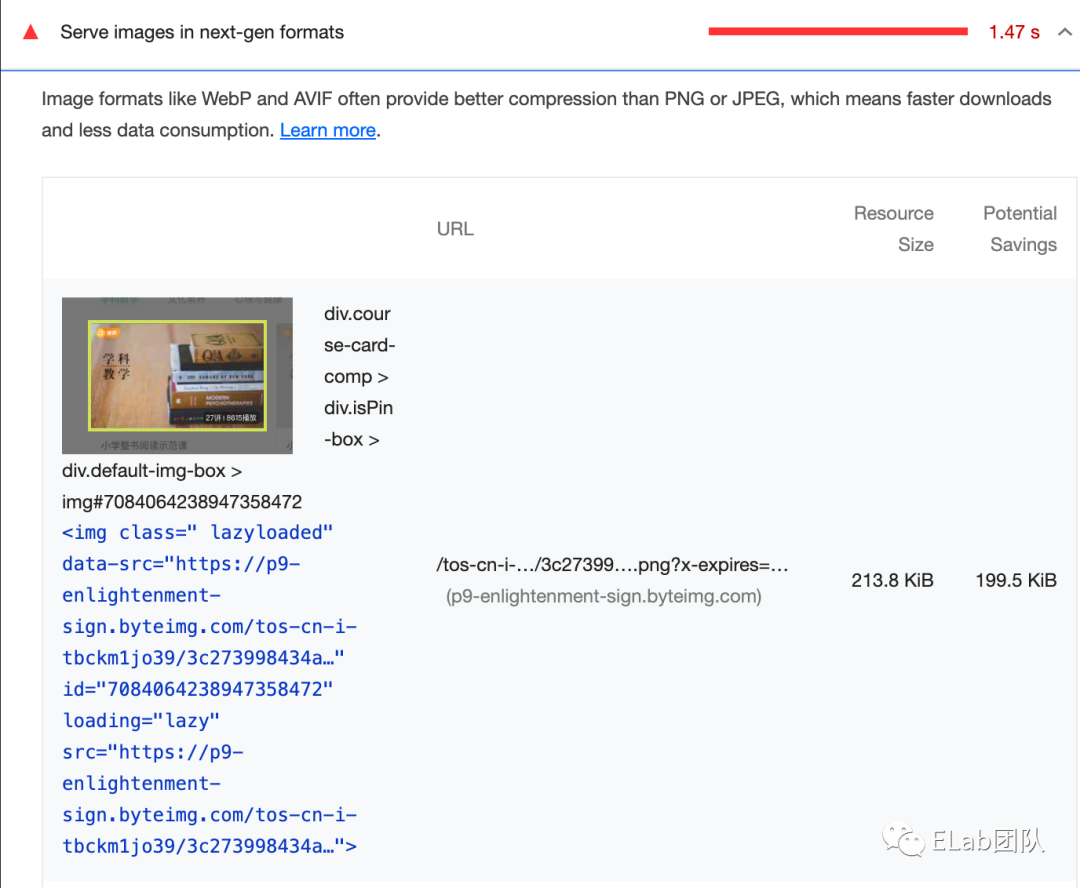The image size is (1080, 888).
Task: Click the blue img class lazyloaded snippet
Action: tap(209, 689)
